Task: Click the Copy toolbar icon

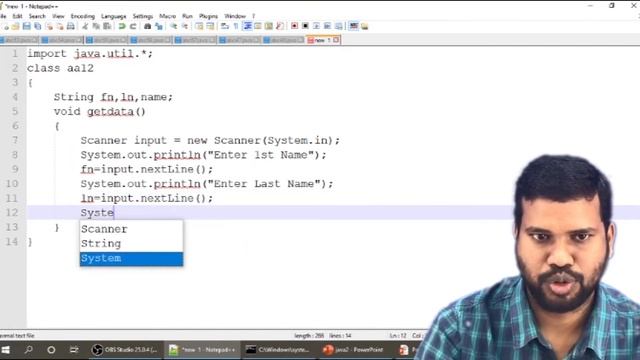Action: 96,27
